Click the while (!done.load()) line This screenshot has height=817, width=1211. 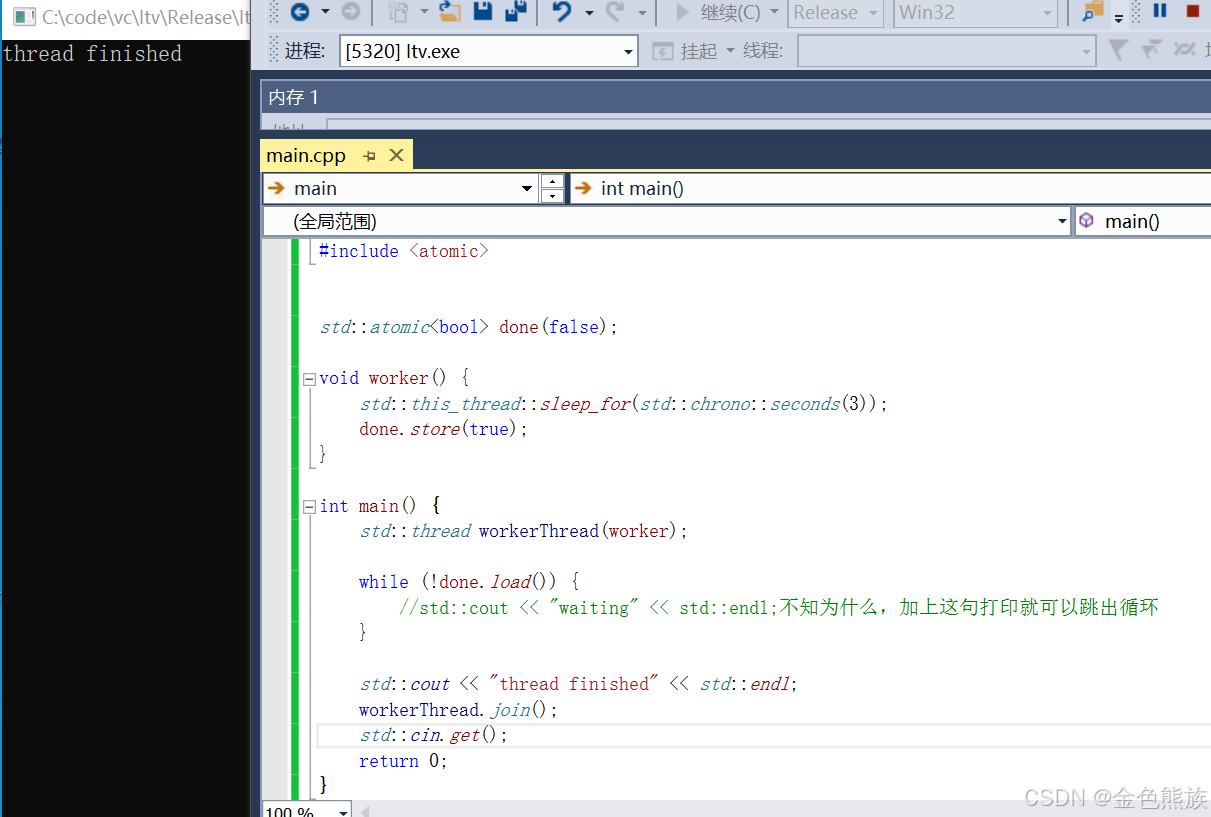point(469,582)
